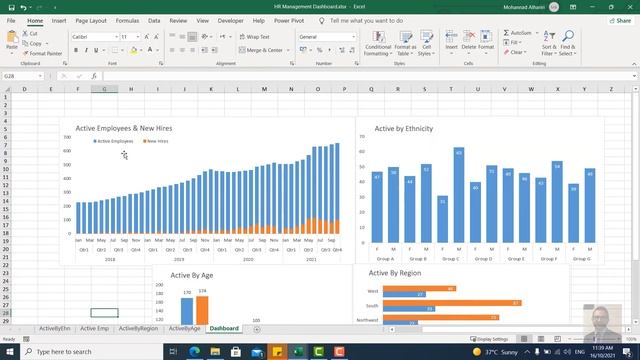The height and width of the screenshot is (360, 640).
Task: Open the Power Pivot tab
Action: (x=289, y=20)
